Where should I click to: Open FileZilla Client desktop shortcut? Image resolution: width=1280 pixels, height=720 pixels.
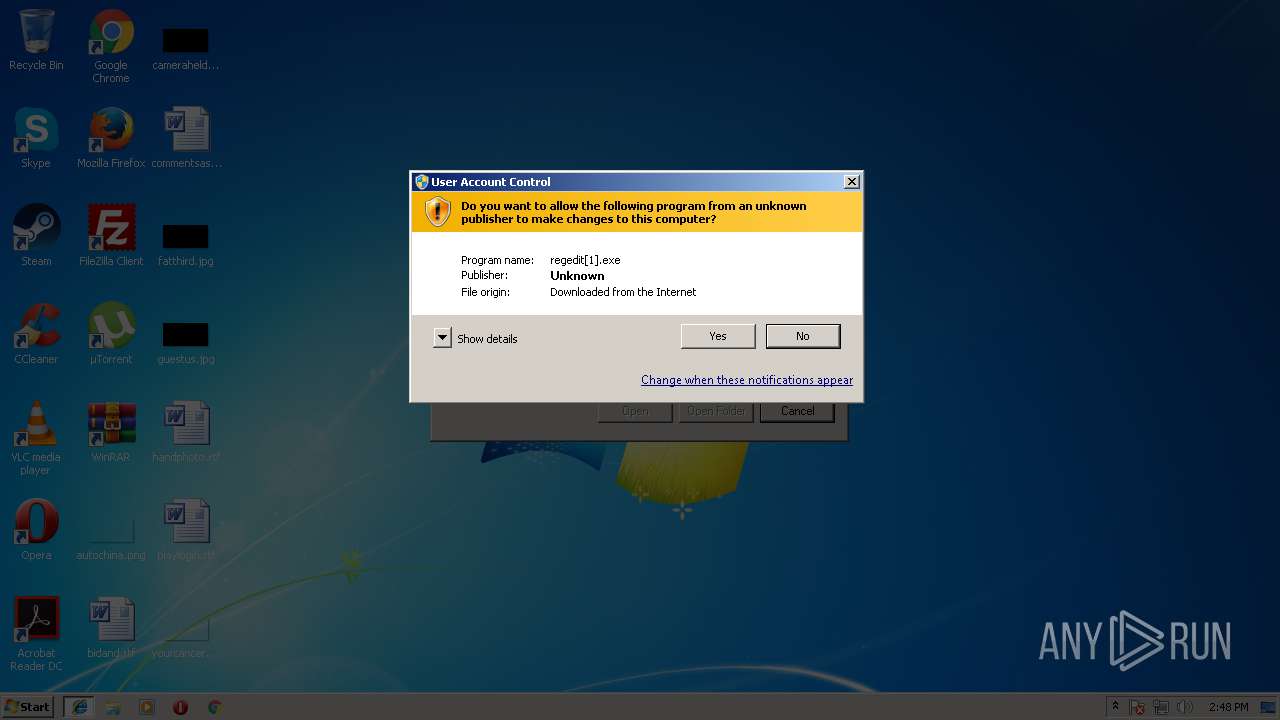(x=111, y=237)
